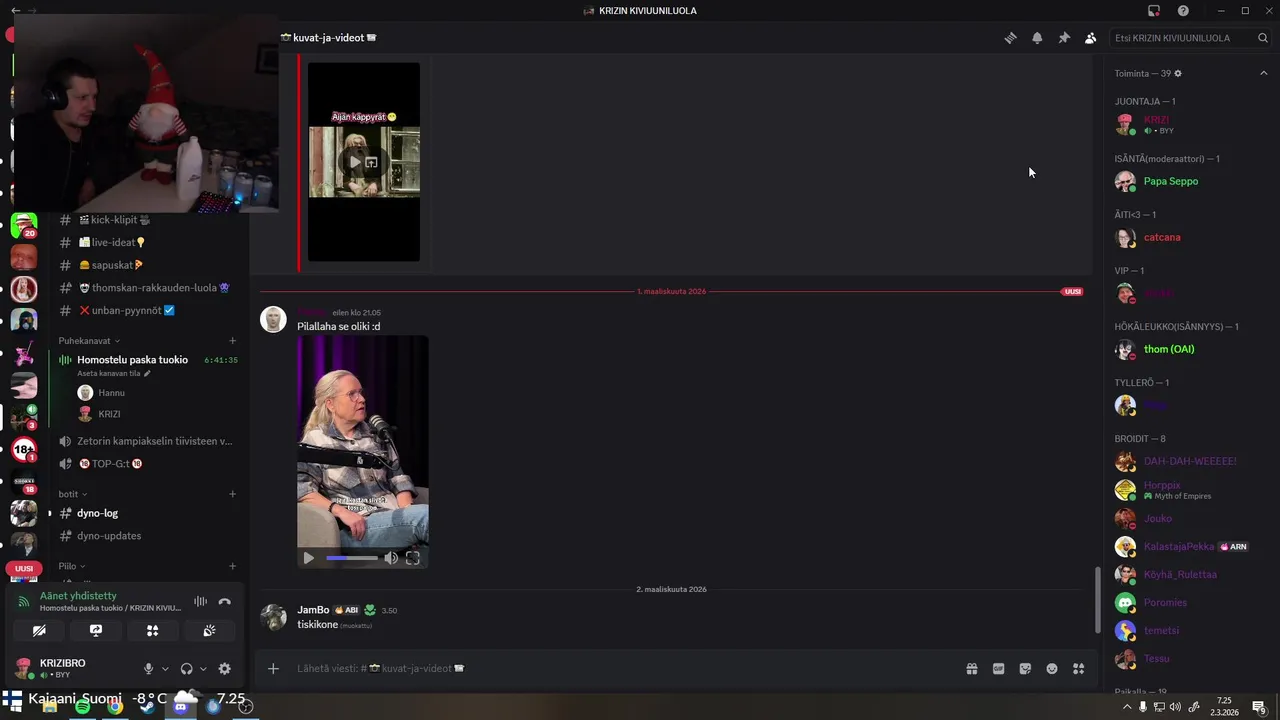Screen dimensions: 1280x720
Task: Open the gift icon in message bar
Action: (x=971, y=669)
